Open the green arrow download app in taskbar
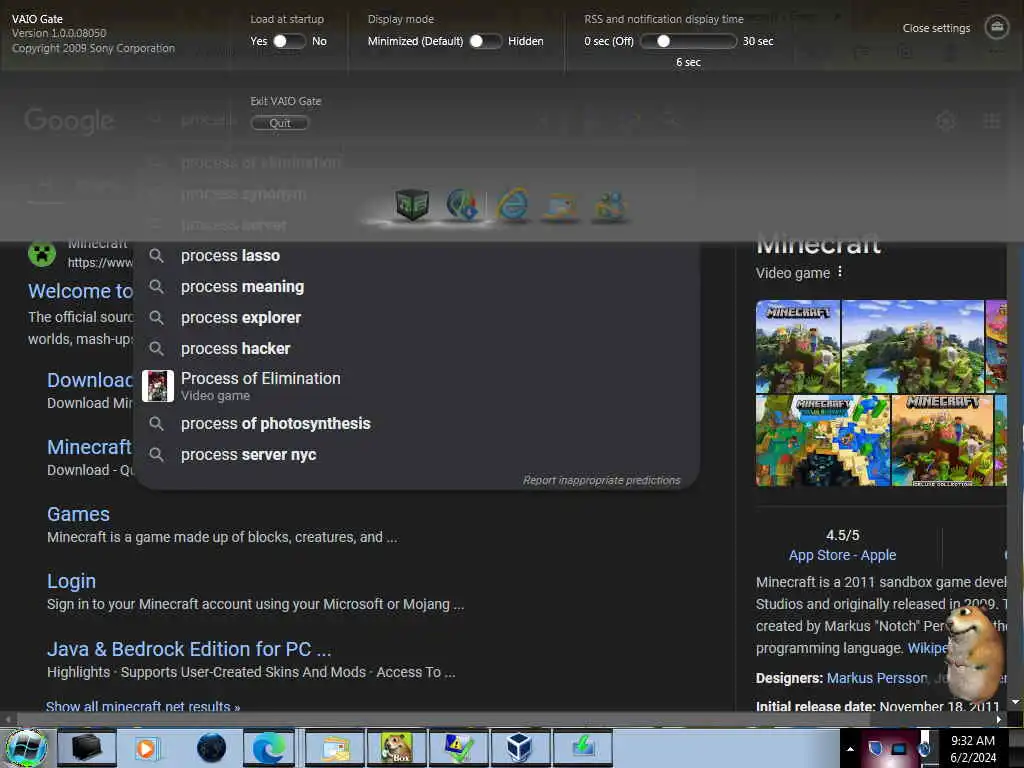This screenshot has width=1024, height=768. coord(583,748)
